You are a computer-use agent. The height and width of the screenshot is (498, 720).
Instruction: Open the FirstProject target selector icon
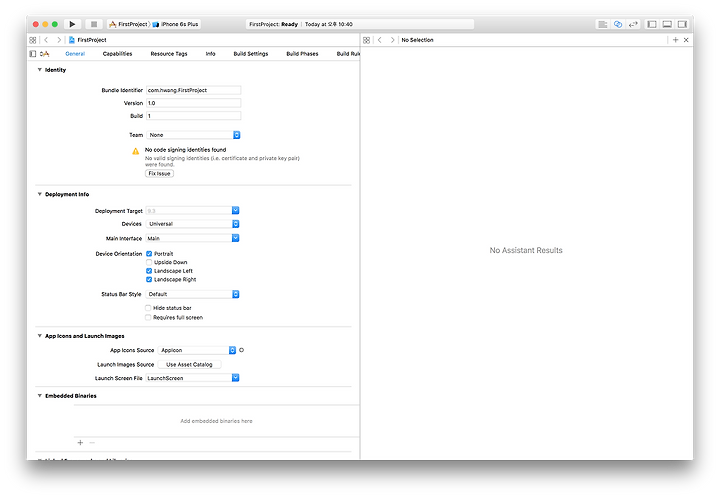[45, 54]
